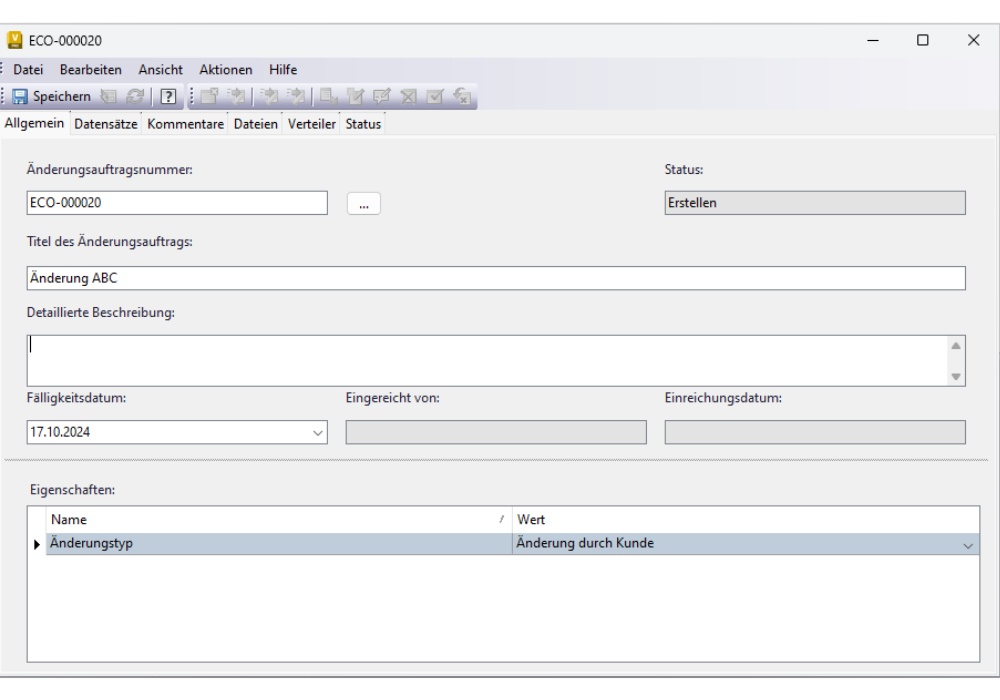
Task: Click the greyed icon right after Speichern
Action: (111, 97)
